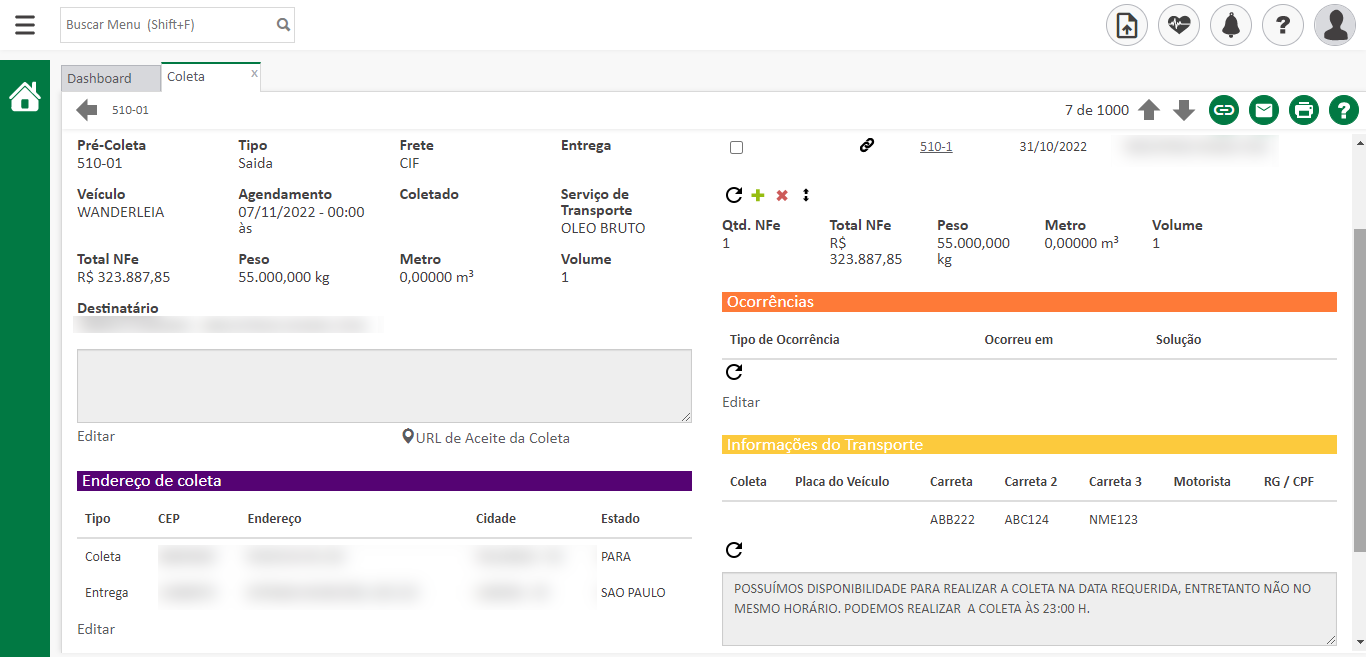The width and height of the screenshot is (1366, 657).
Task: Add a new NFe with plus icon
Action: pyautogui.click(x=758, y=195)
